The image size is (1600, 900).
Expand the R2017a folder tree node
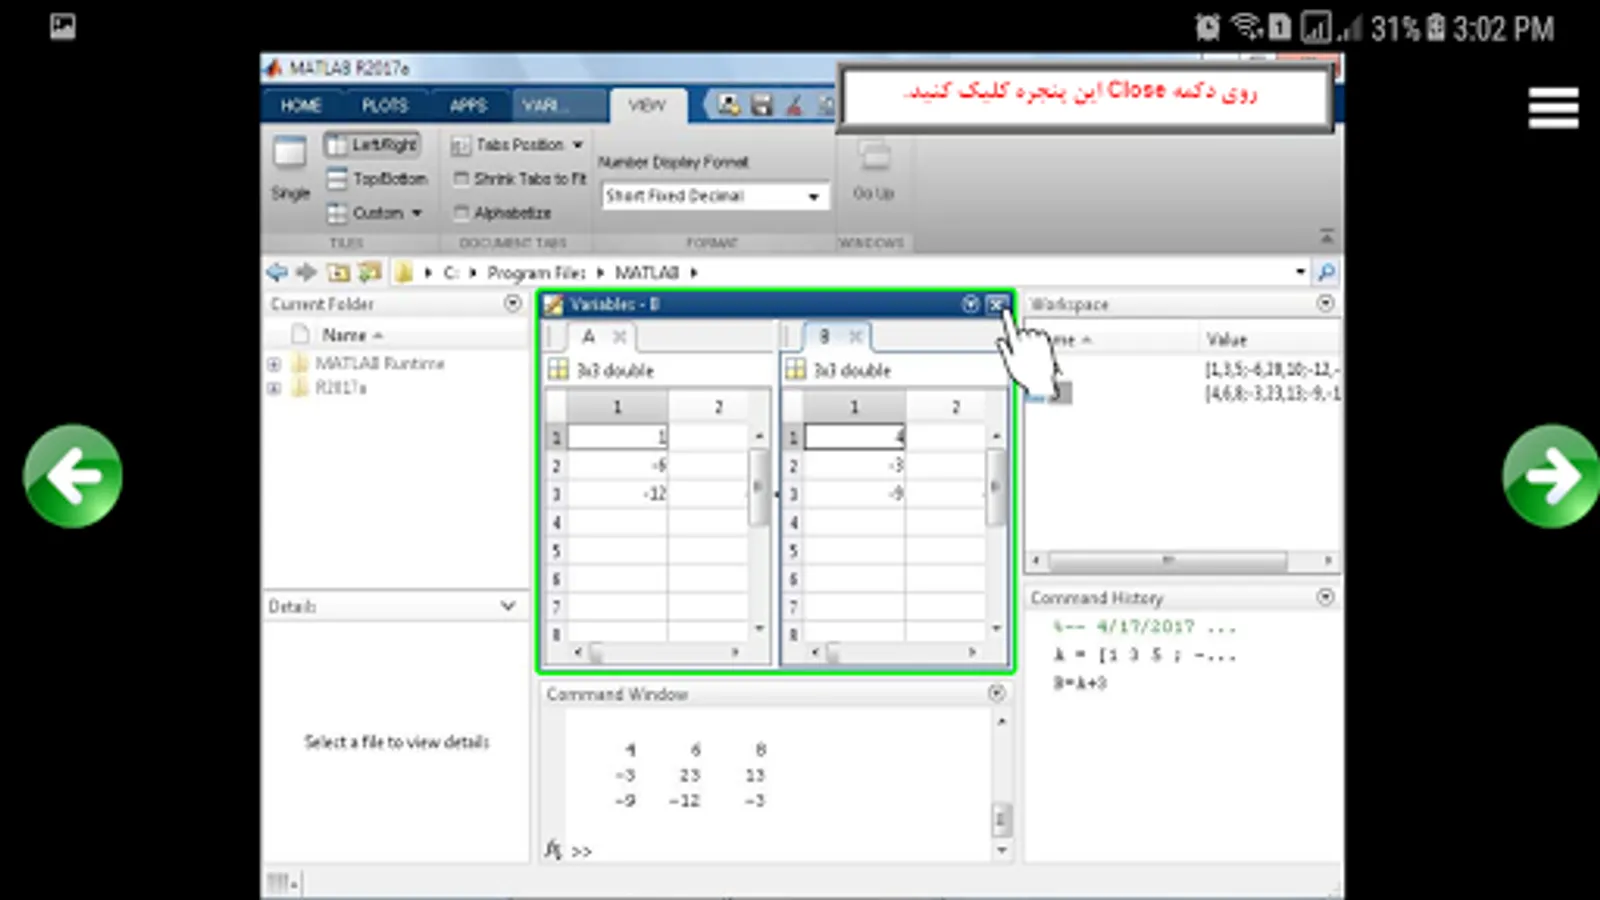274,388
